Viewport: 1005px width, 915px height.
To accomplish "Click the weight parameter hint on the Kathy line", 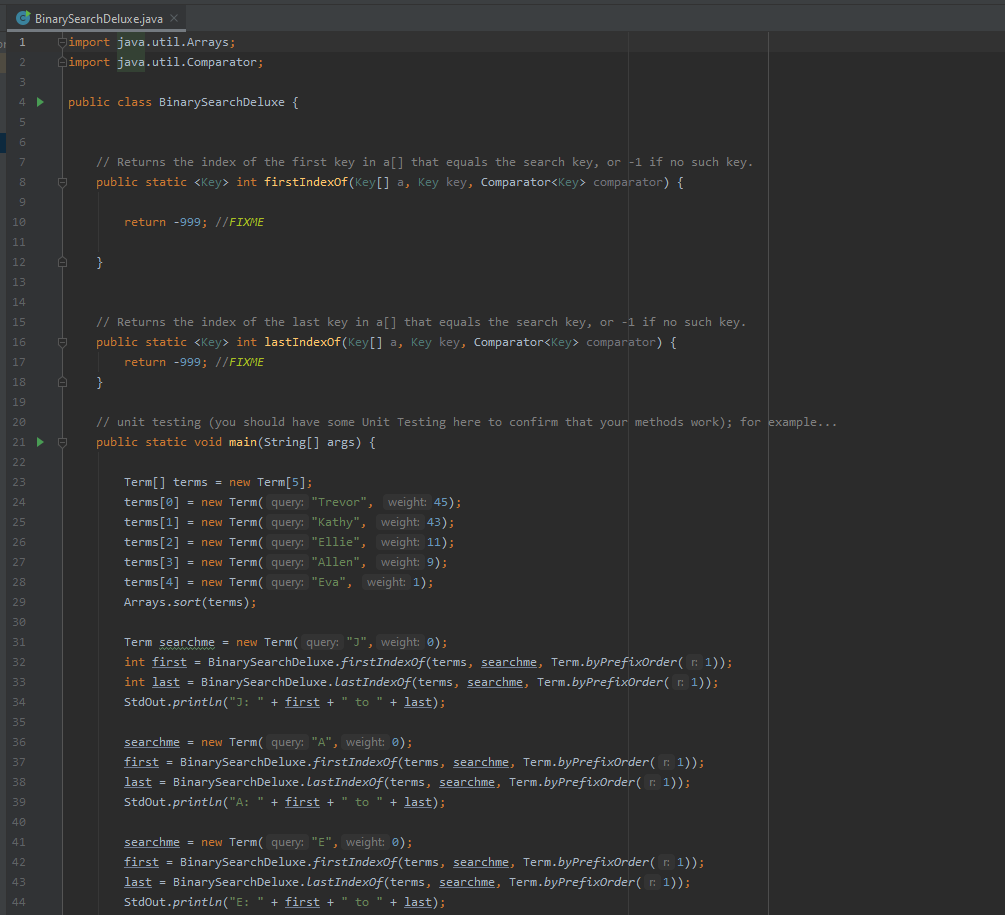I will click(400, 522).
